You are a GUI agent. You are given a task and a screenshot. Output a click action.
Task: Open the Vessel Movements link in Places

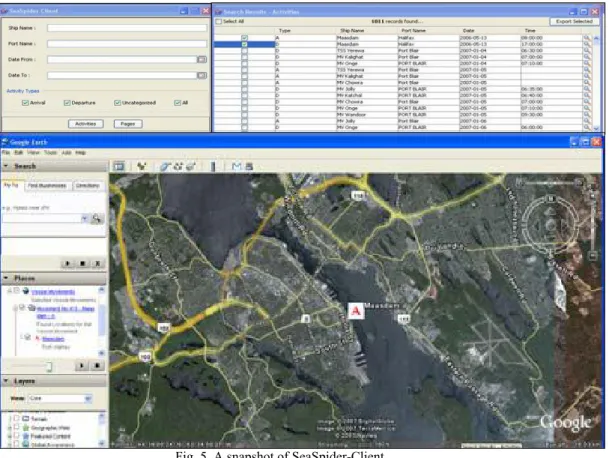click(x=53, y=292)
